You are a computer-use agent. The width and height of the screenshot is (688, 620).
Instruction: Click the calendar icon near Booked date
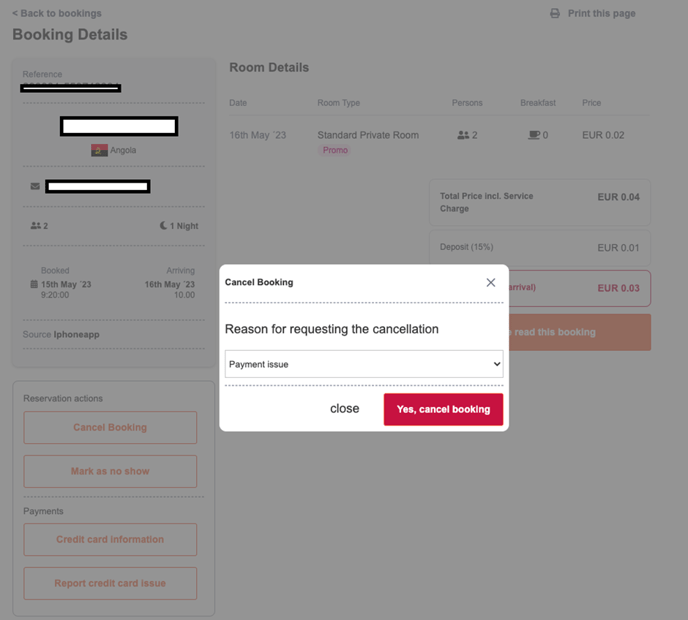(34, 284)
